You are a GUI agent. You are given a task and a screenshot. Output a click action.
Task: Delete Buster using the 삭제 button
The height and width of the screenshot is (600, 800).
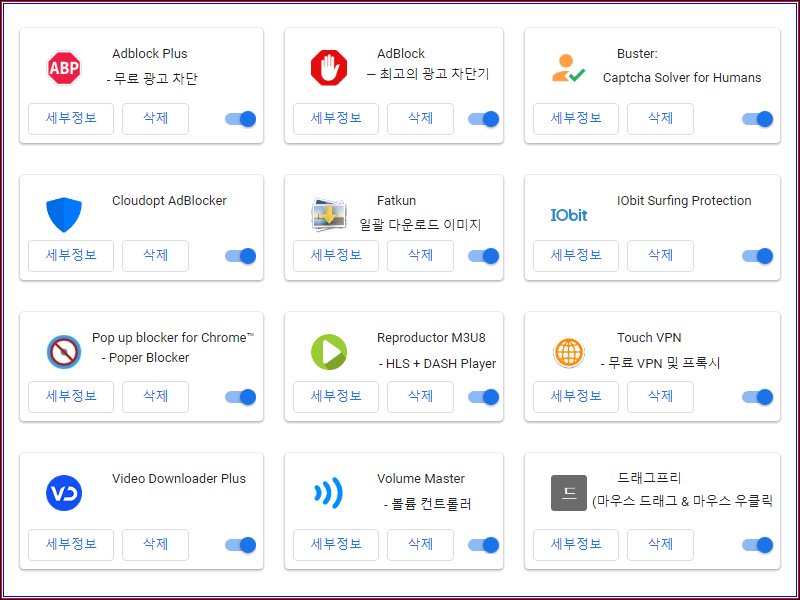(x=660, y=119)
